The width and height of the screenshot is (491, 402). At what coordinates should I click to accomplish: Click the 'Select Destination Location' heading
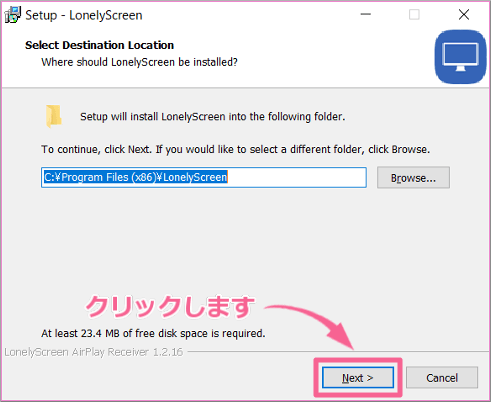pos(99,45)
